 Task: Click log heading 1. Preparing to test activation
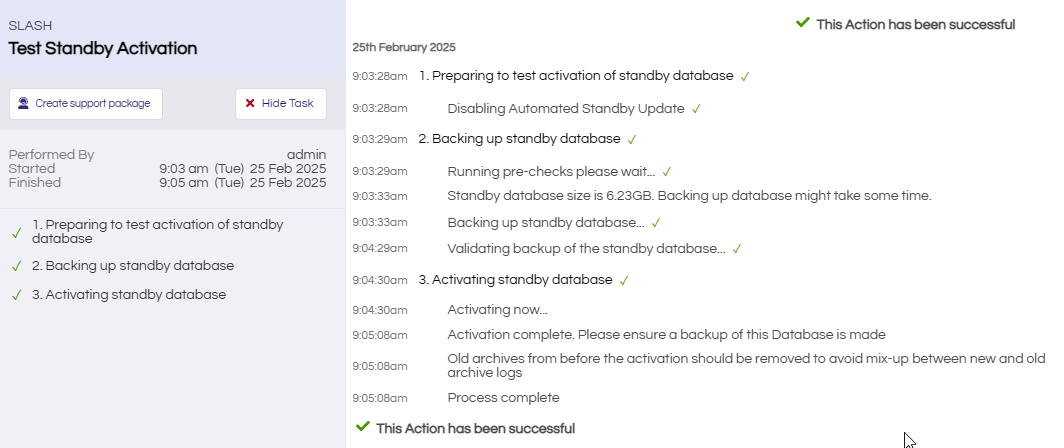tap(576, 75)
